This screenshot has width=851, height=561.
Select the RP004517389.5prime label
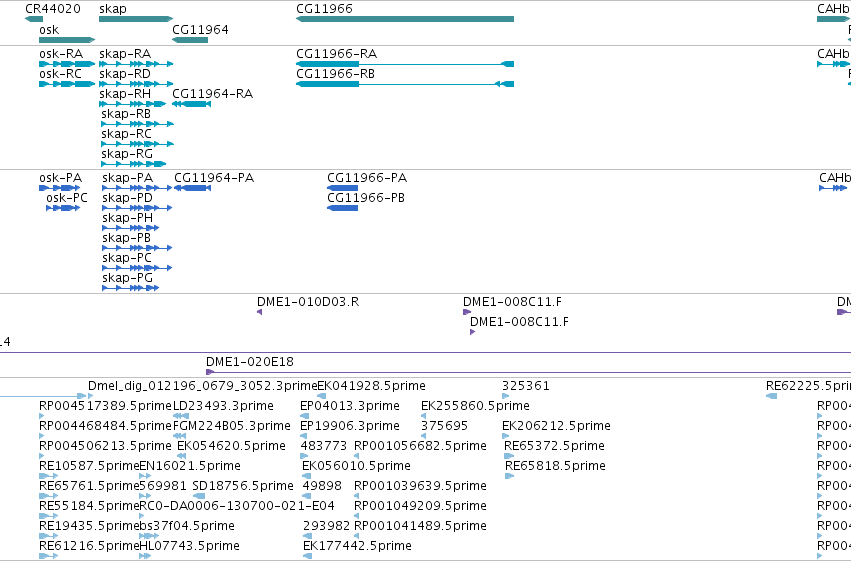[x=105, y=406]
